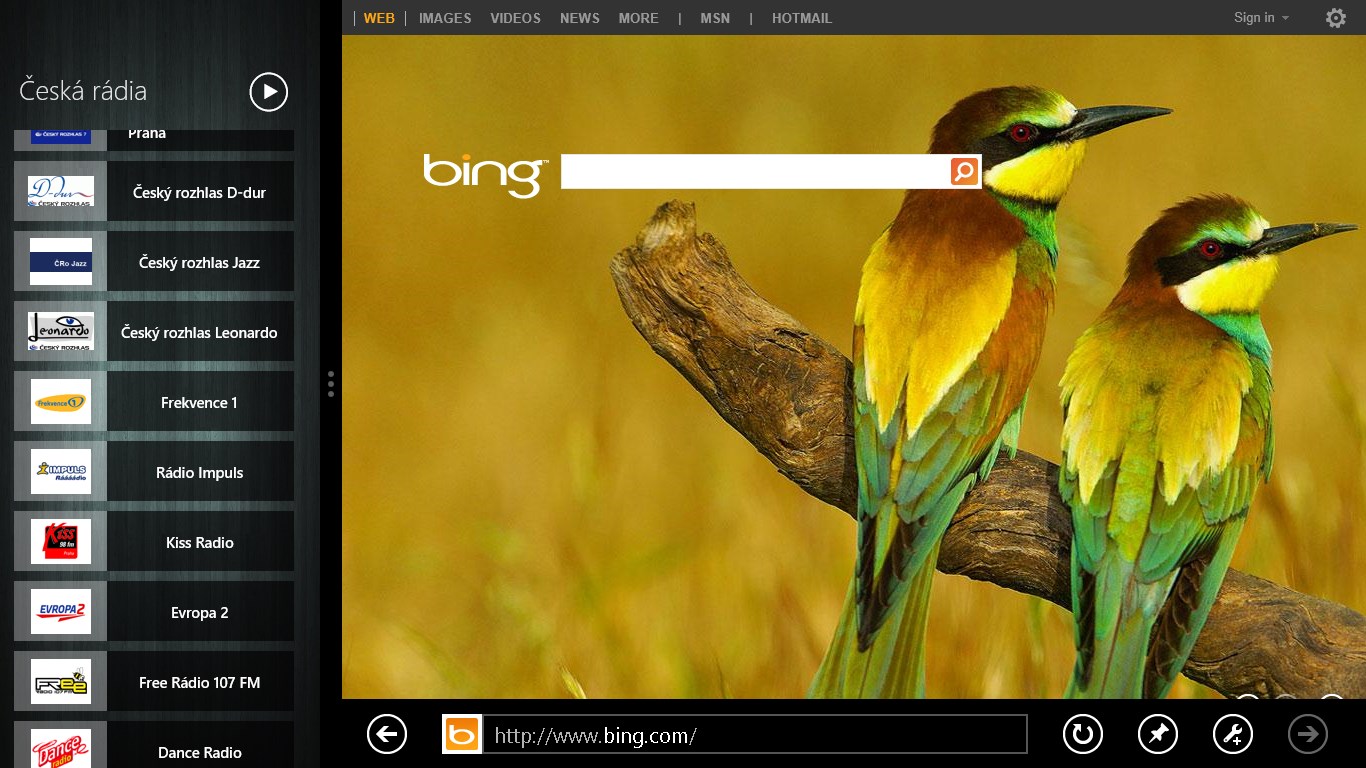Click the Rádio Impuls logo icon
Viewport: 1366px width, 768px height.
pyautogui.click(x=60, y=471)
